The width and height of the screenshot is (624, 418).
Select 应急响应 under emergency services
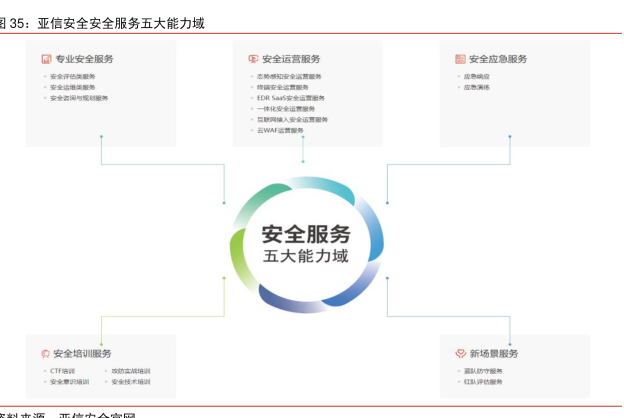477,77
